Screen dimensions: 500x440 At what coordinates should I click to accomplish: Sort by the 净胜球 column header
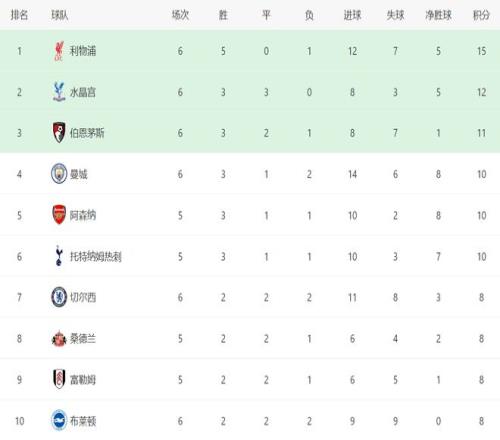click(x=438, y=15)
